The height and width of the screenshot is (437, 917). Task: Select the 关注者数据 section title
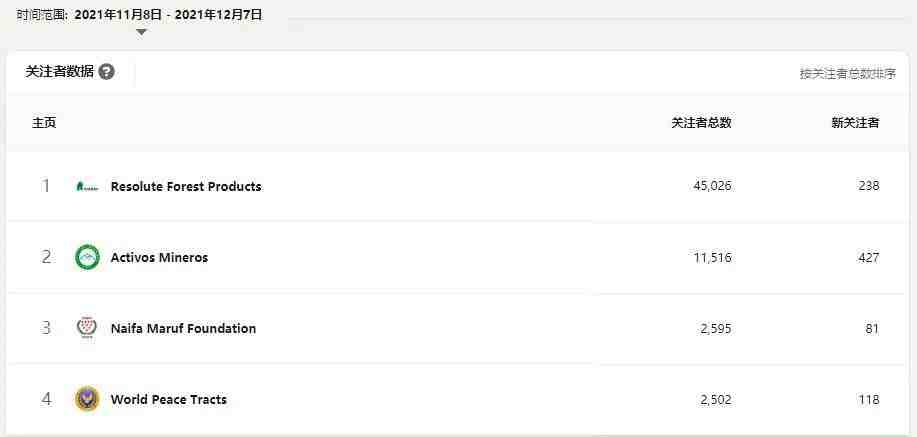coord(60,72)
